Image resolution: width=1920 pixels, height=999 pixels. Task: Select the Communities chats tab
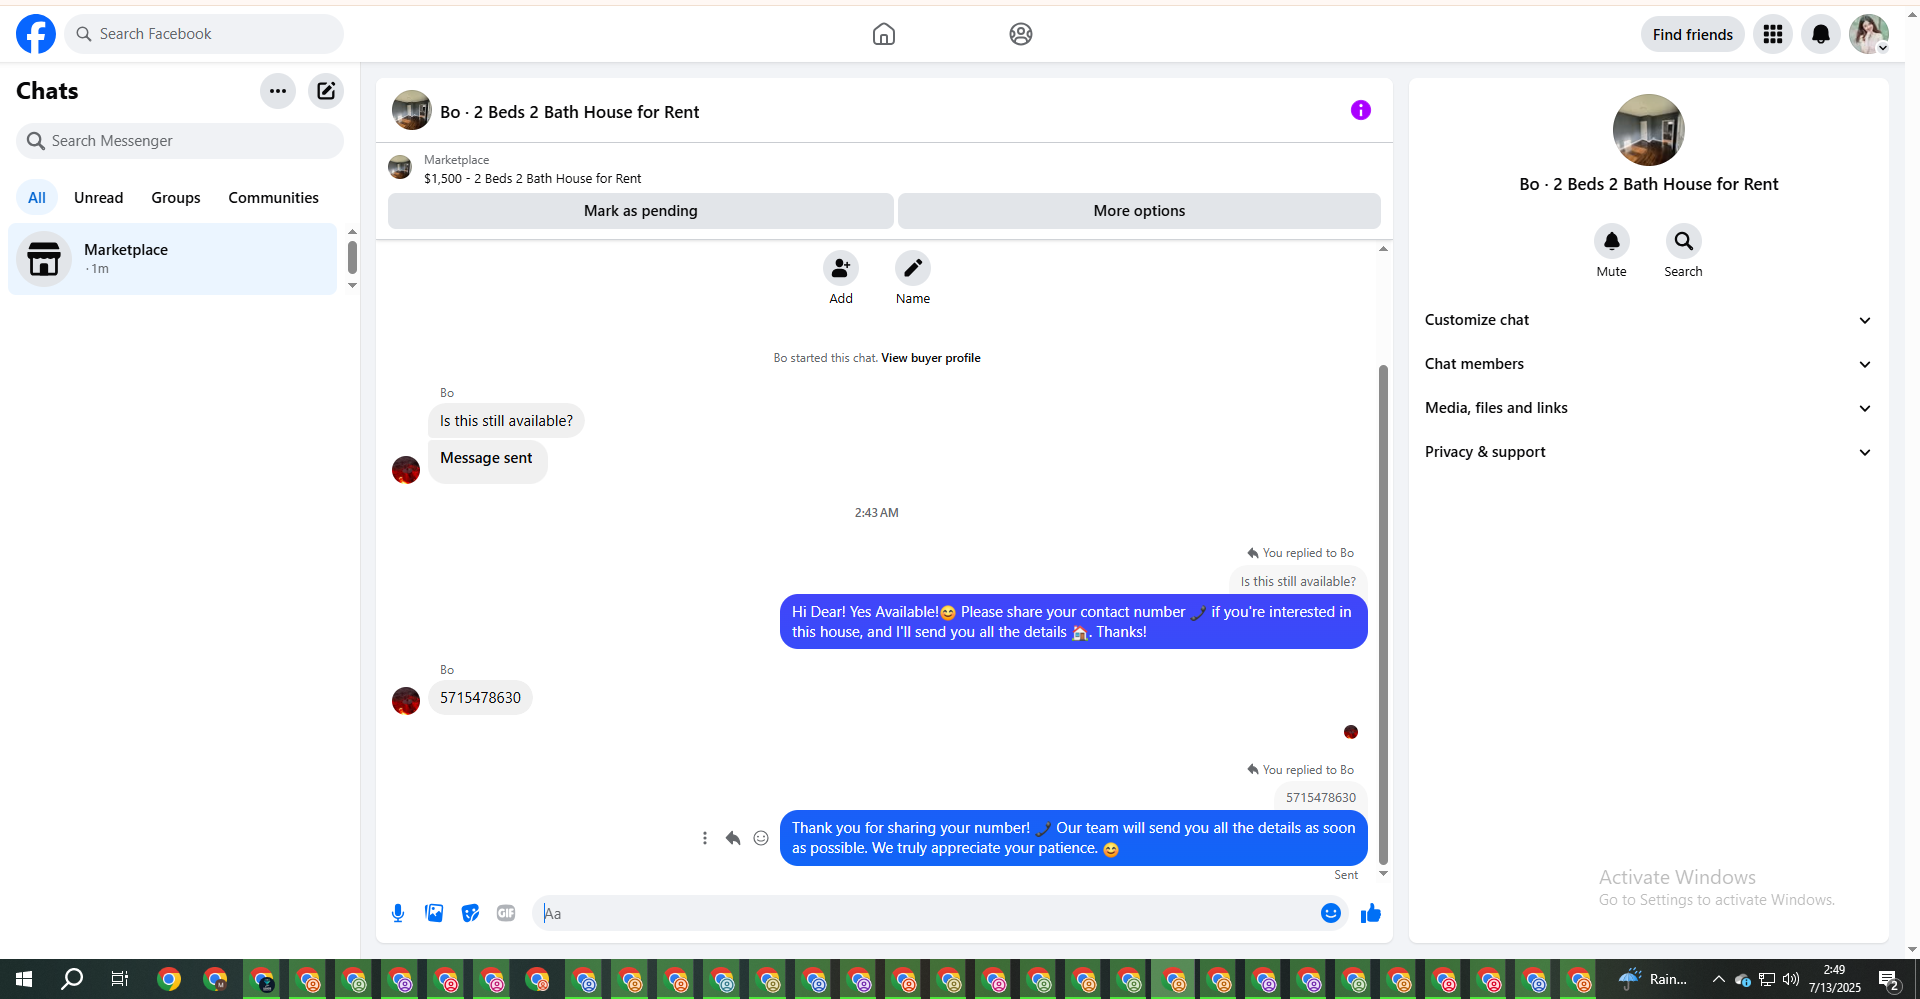click(273, 198)
